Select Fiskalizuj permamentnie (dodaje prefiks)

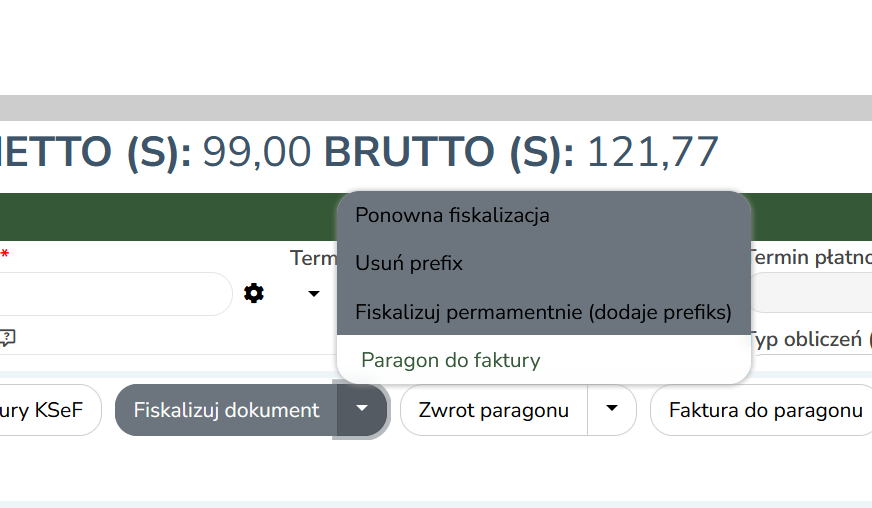[x=543, y=311]
